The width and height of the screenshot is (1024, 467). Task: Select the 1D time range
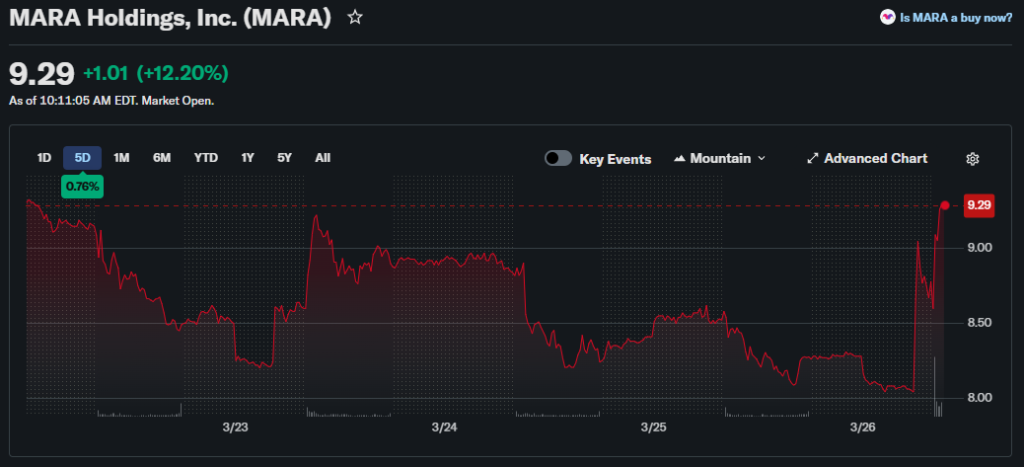coord(44,158)
